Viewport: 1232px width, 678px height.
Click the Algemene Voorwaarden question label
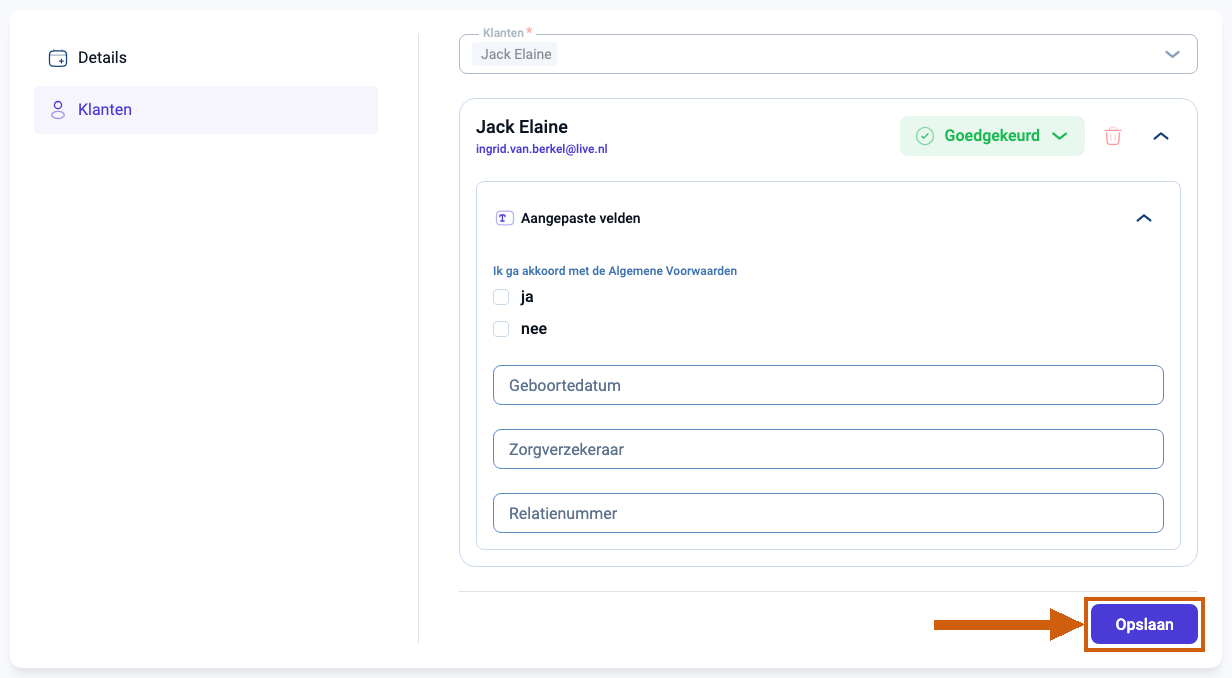[615, 271]
